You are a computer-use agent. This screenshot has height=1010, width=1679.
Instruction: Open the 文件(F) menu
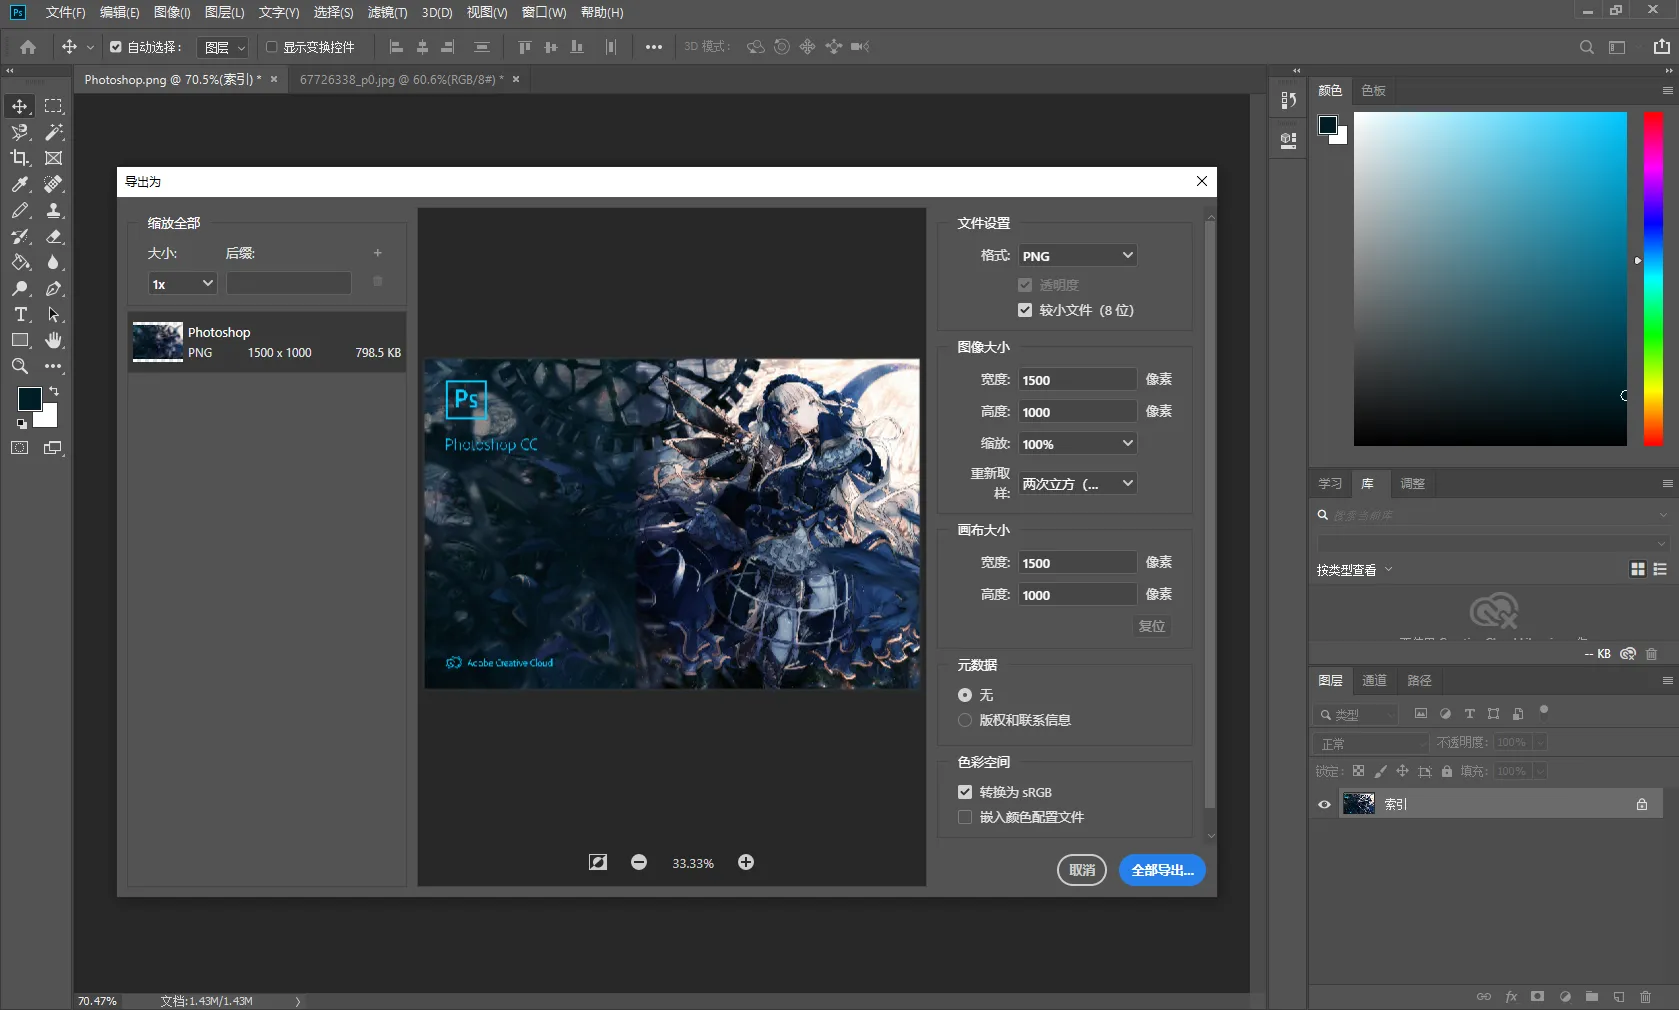[65, 12]
